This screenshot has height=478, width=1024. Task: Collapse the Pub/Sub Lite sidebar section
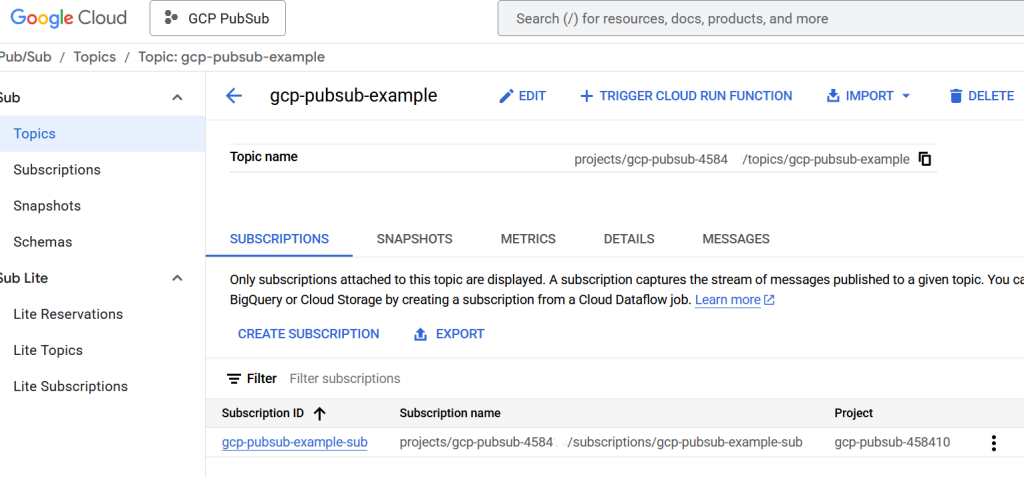click(x=178, y=278)
